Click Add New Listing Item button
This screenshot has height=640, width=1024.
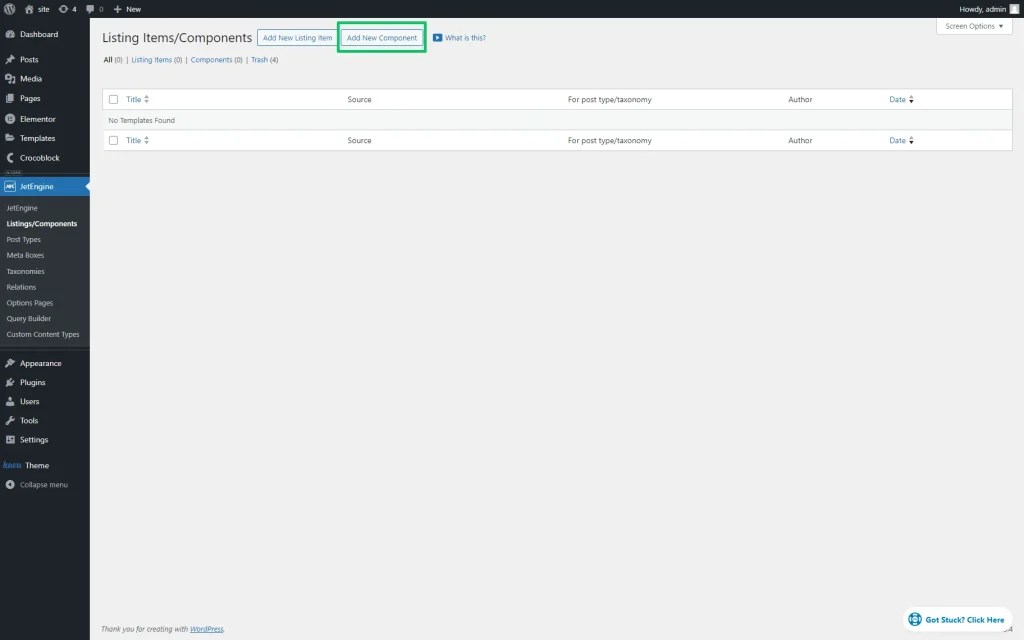[x=297, y=38]
